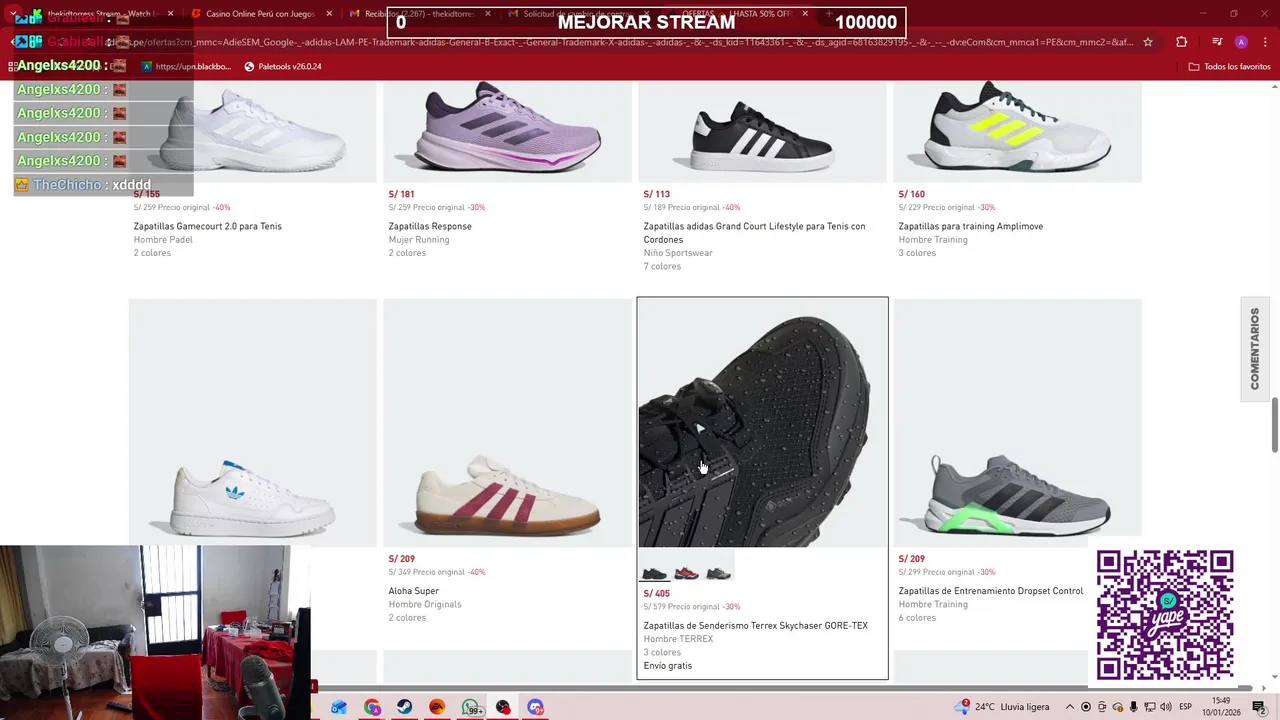Screen dimensions: 1280x720
Task: Select the first black Terrex color thumbnail
Action: click(655, 573)
